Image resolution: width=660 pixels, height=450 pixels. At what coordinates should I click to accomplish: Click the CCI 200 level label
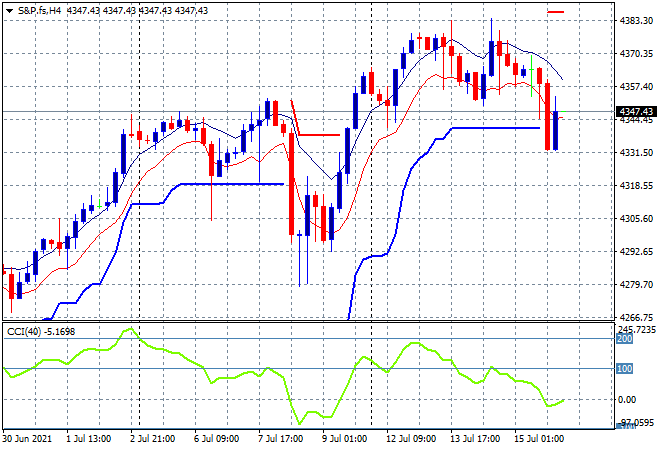[625, 338]
